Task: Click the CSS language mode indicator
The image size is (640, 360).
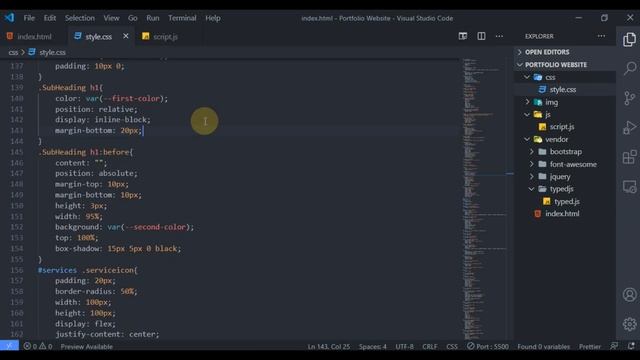Action: [452, 347]
